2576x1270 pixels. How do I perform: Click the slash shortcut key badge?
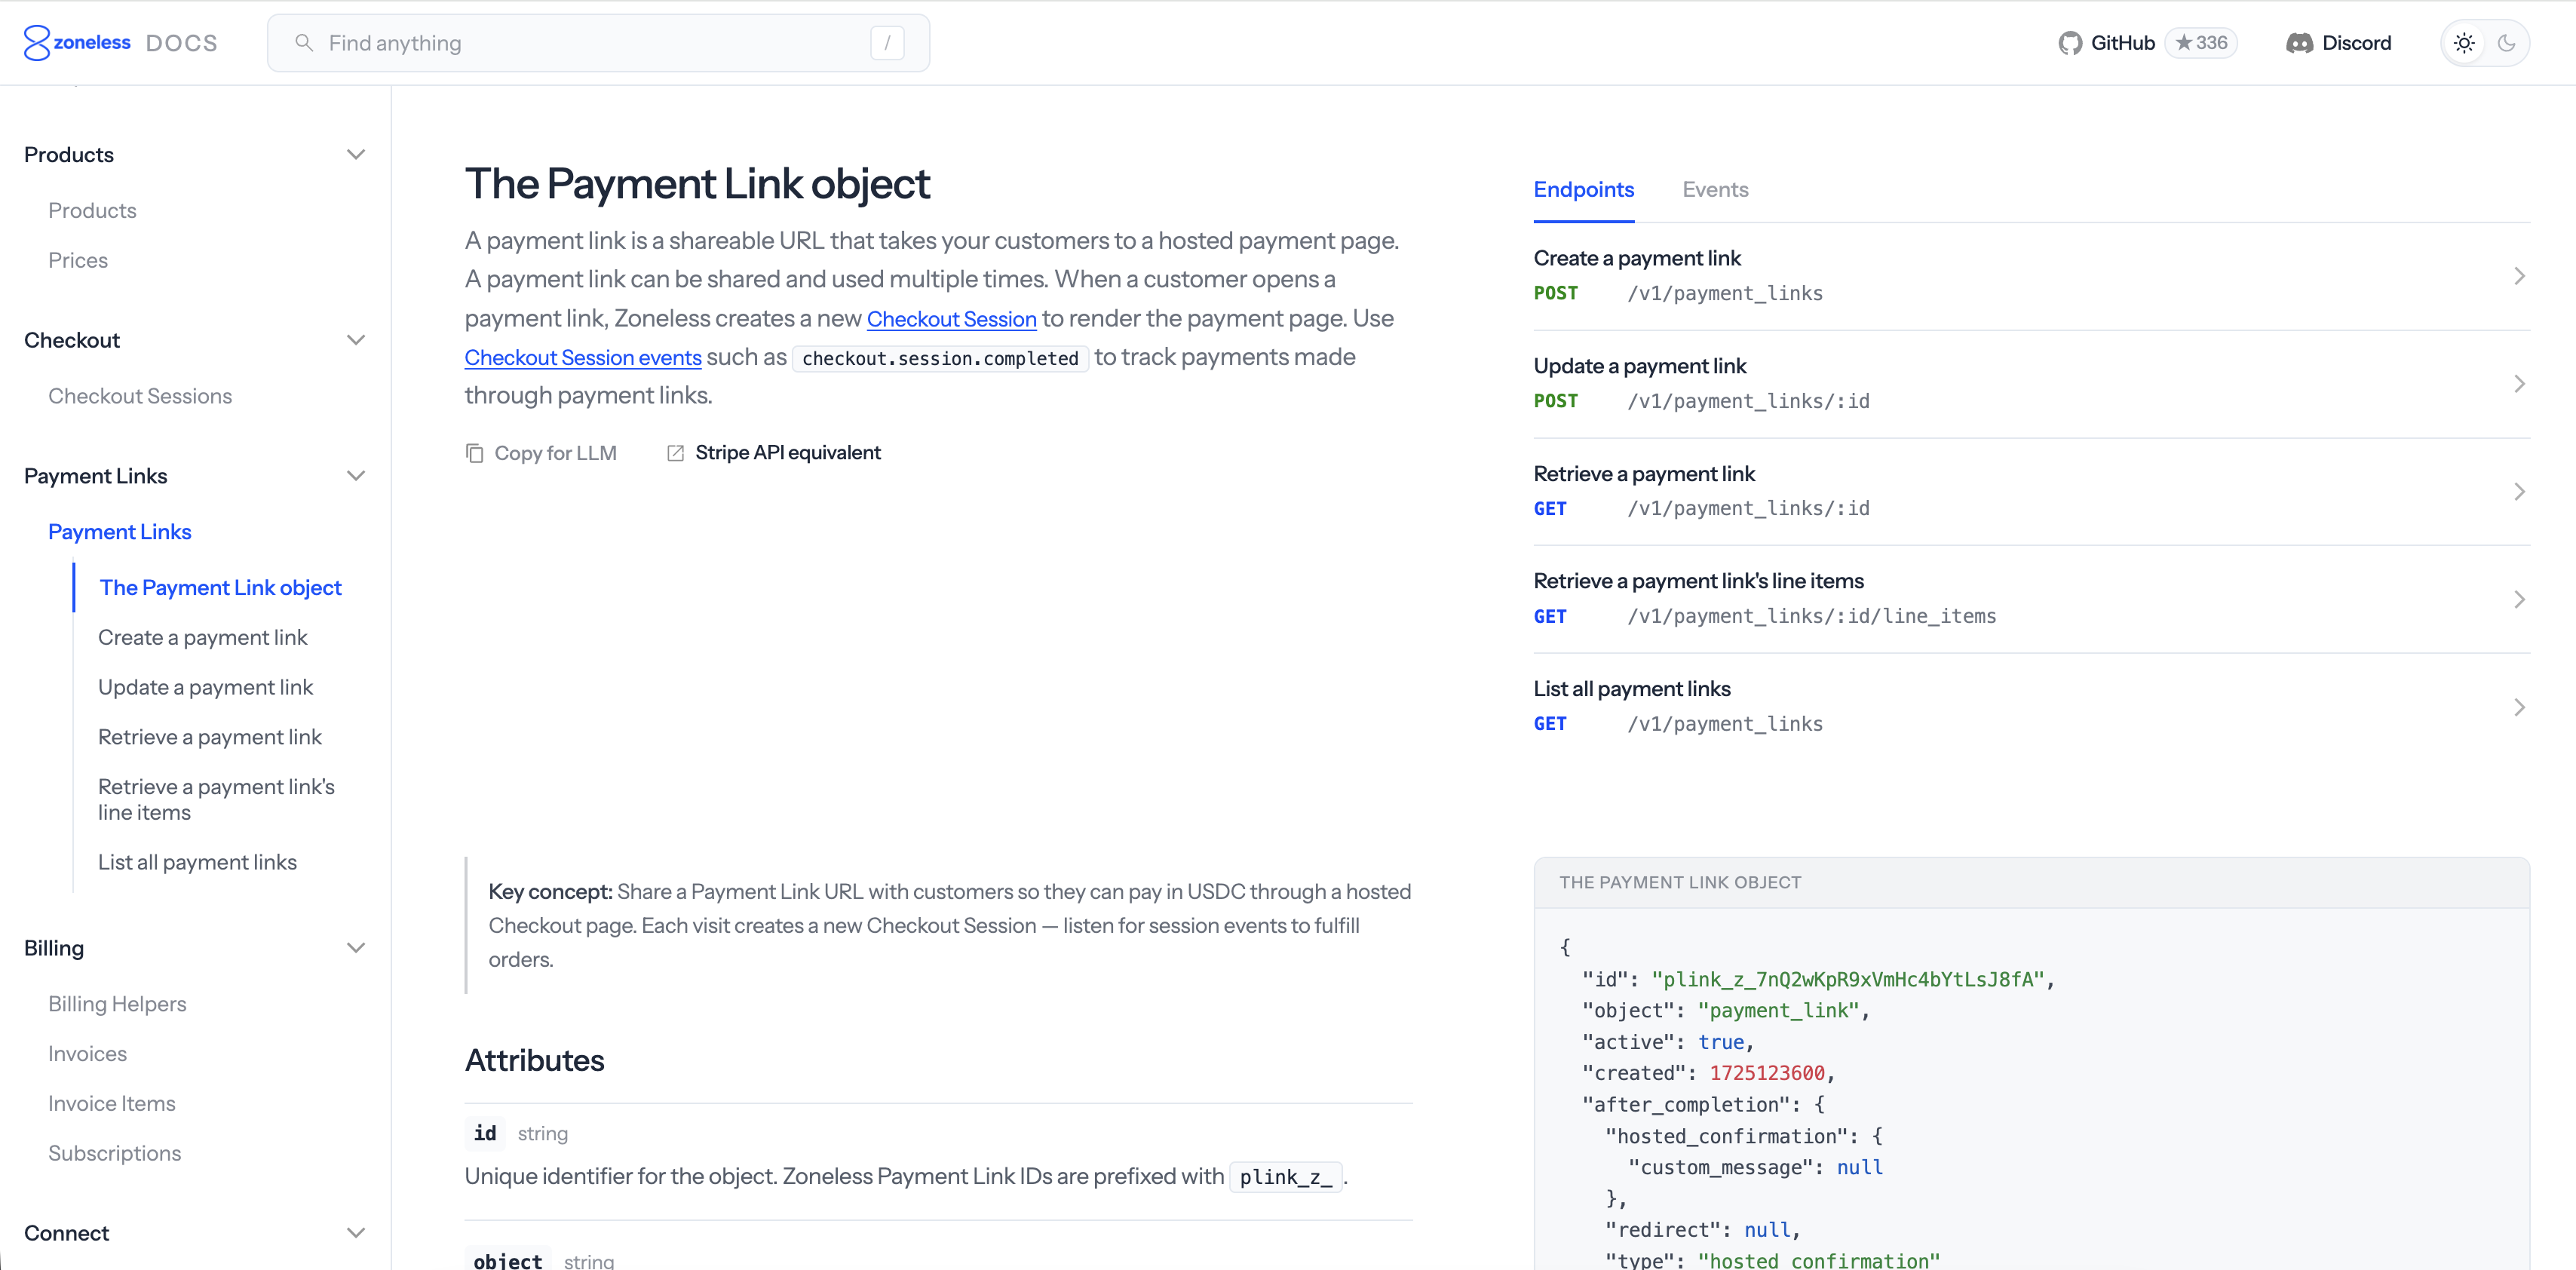point(887,43)
